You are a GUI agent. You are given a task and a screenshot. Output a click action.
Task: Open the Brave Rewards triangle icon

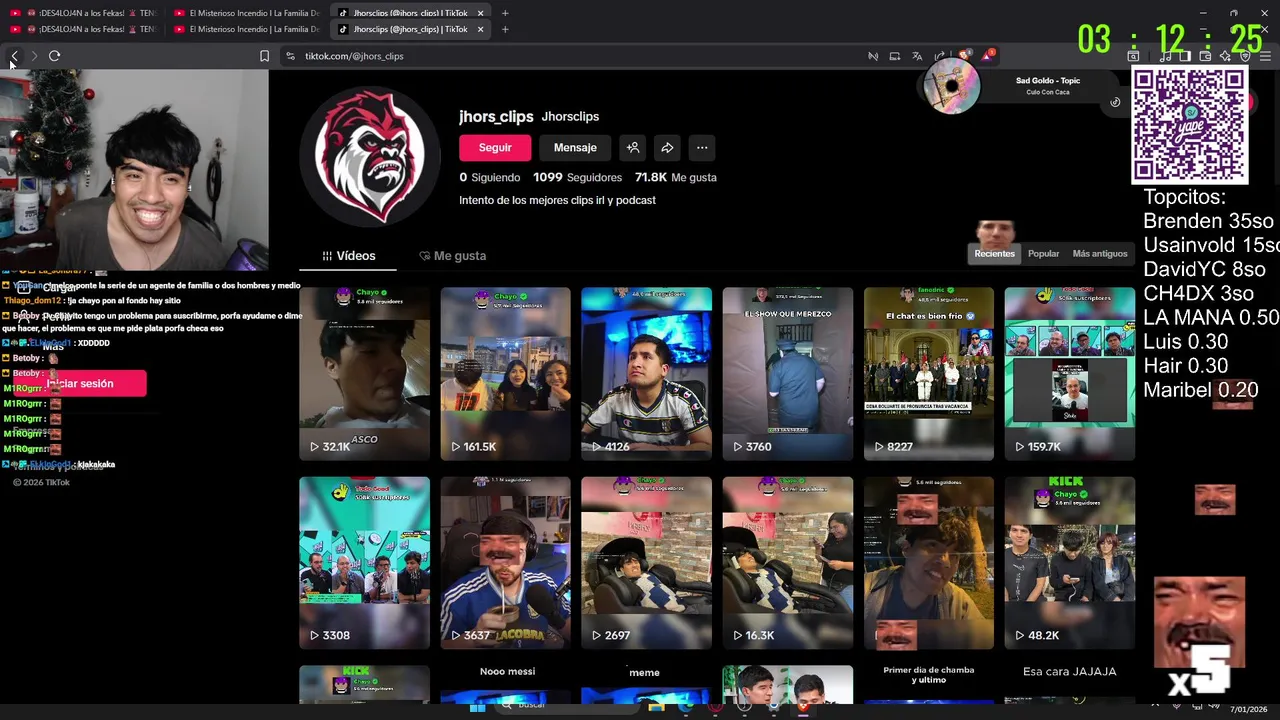click(x=986, y=55)
